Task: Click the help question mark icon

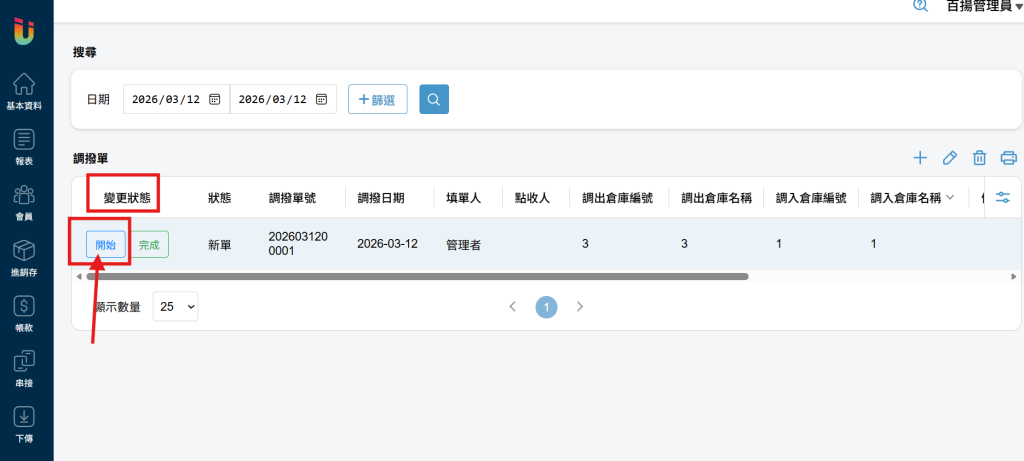Action: (919, 6)
